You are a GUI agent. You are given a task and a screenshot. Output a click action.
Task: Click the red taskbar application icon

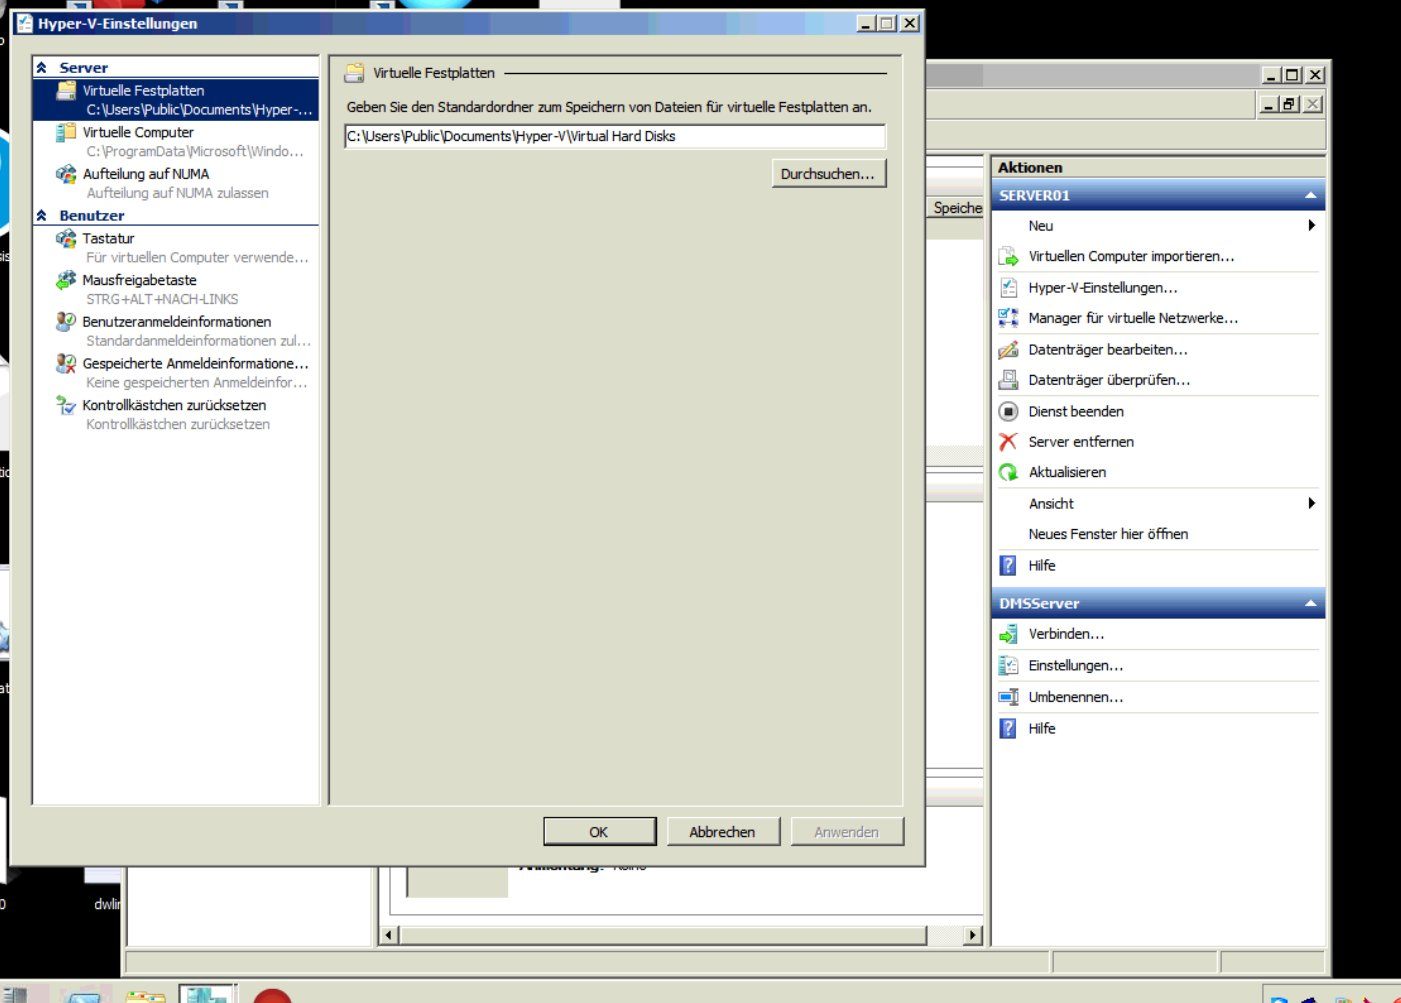(271, 995)
